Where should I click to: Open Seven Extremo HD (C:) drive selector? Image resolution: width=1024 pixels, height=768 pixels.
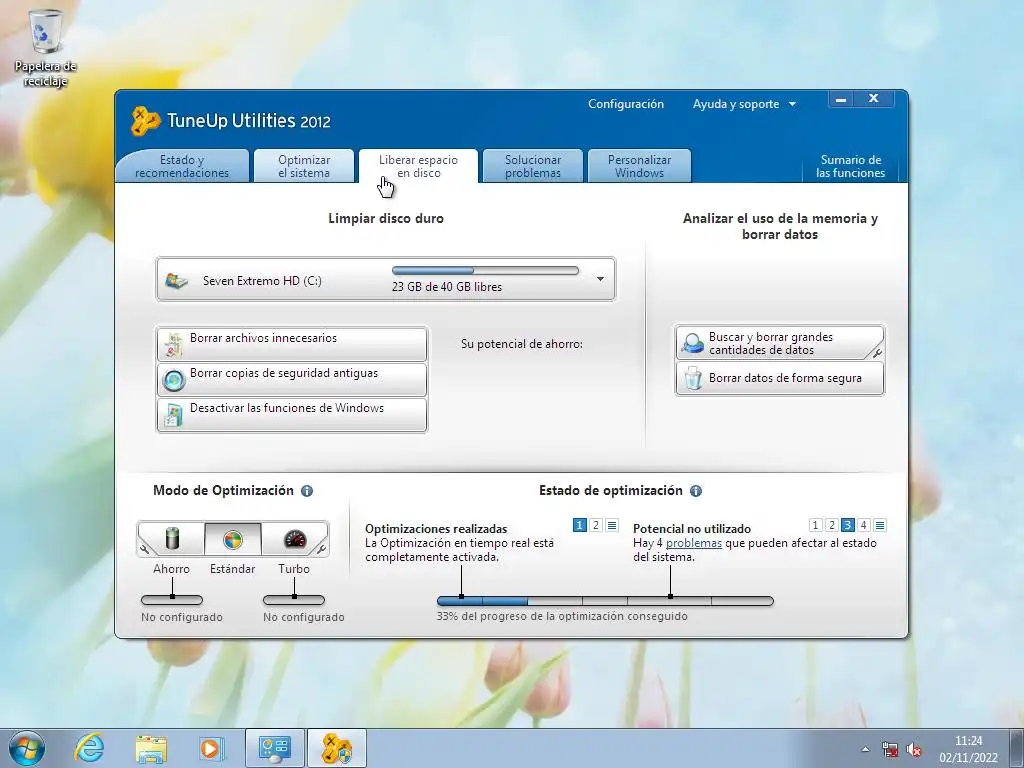click(386, 280)
